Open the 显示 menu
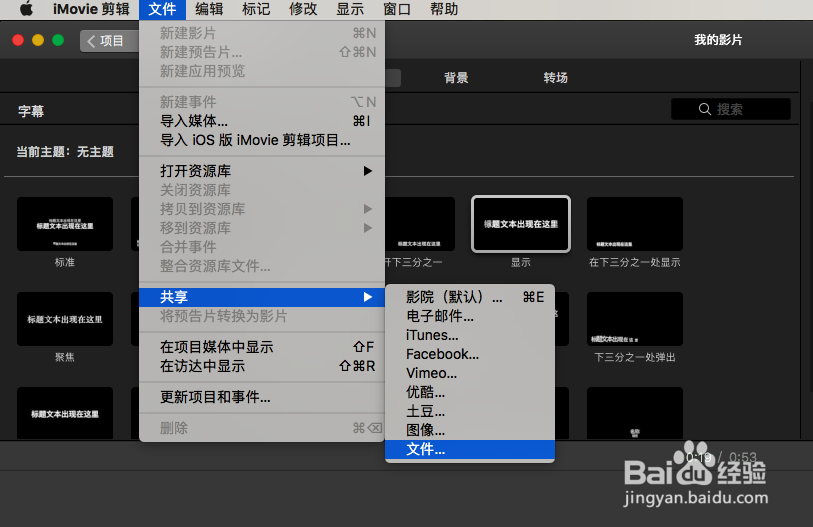The width and height of the screenshot is (813, 527). [350, 9]
